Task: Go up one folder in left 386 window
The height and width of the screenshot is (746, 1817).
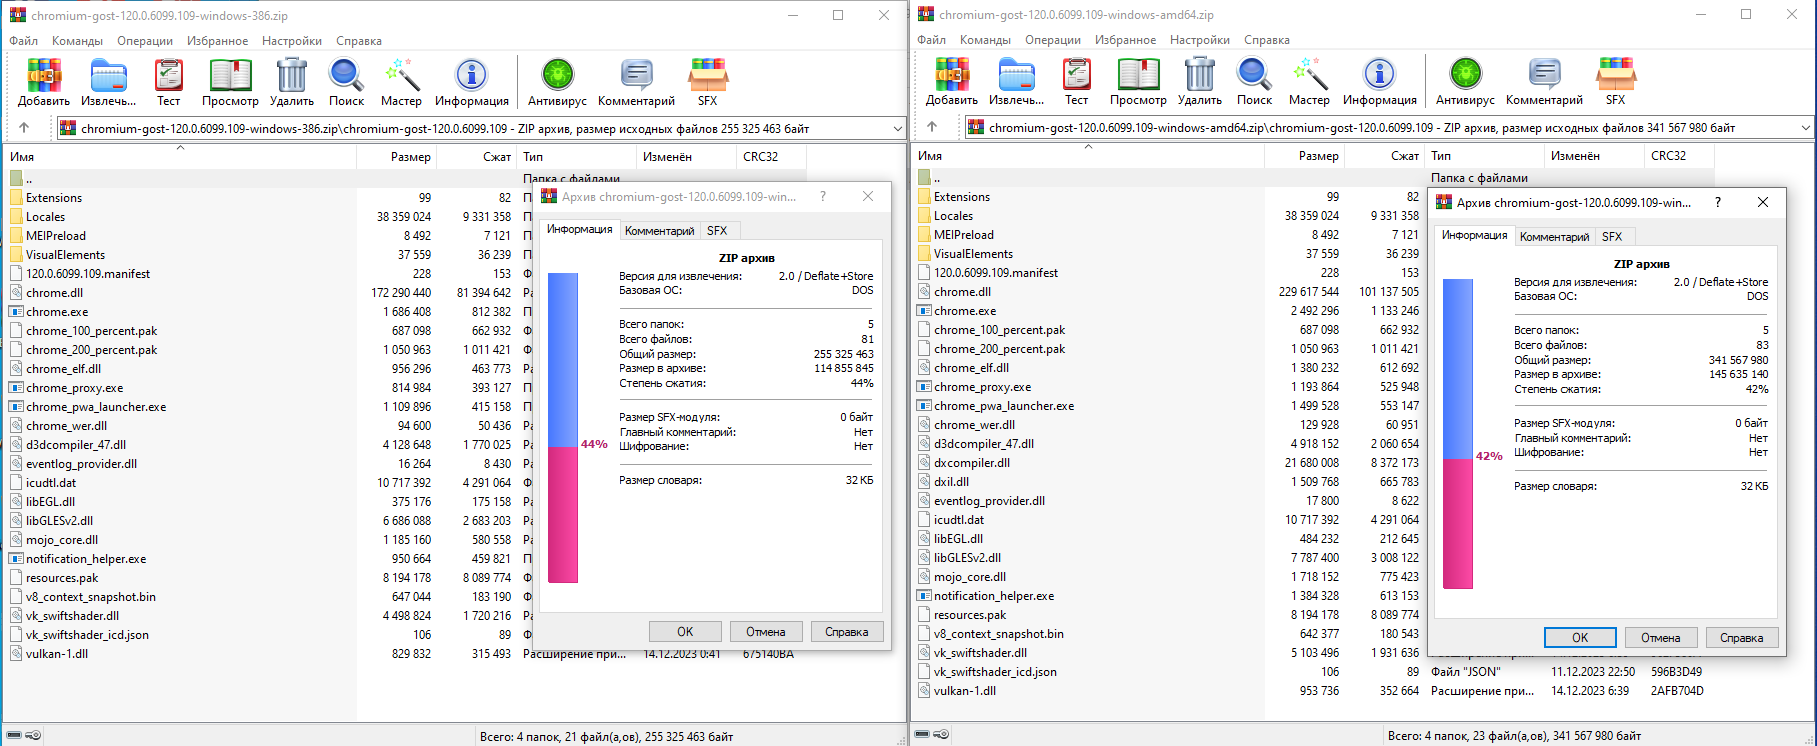Action: pyautogui.click(x=24, y=128)
